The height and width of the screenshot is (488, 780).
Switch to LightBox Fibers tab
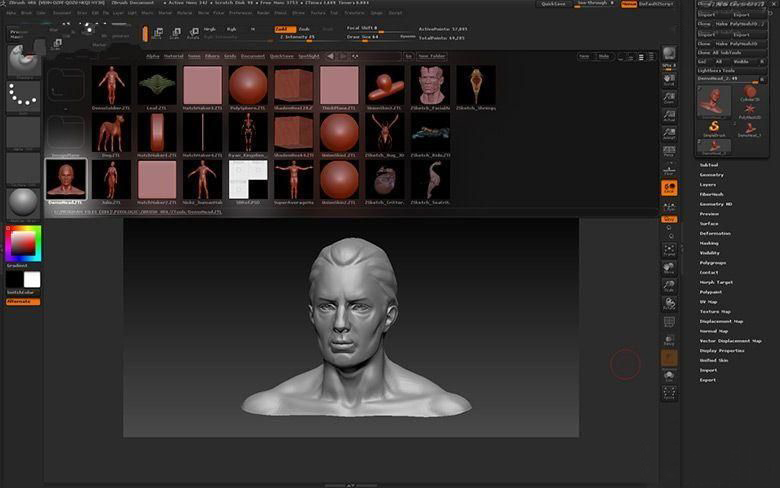coord(212,56)
